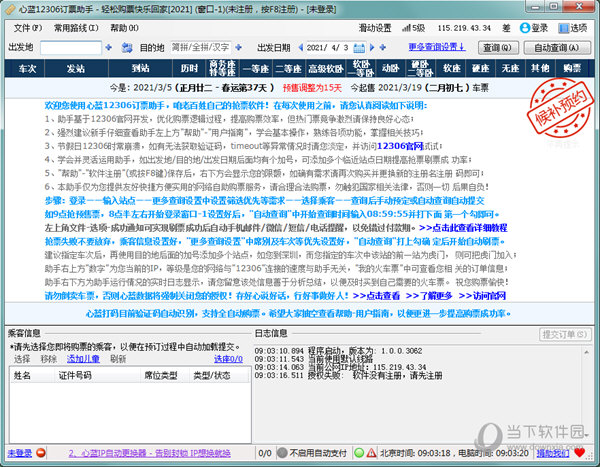Screen dimensions: 600x467
Task: Click the green status circle icon
Action: point(359,453)
